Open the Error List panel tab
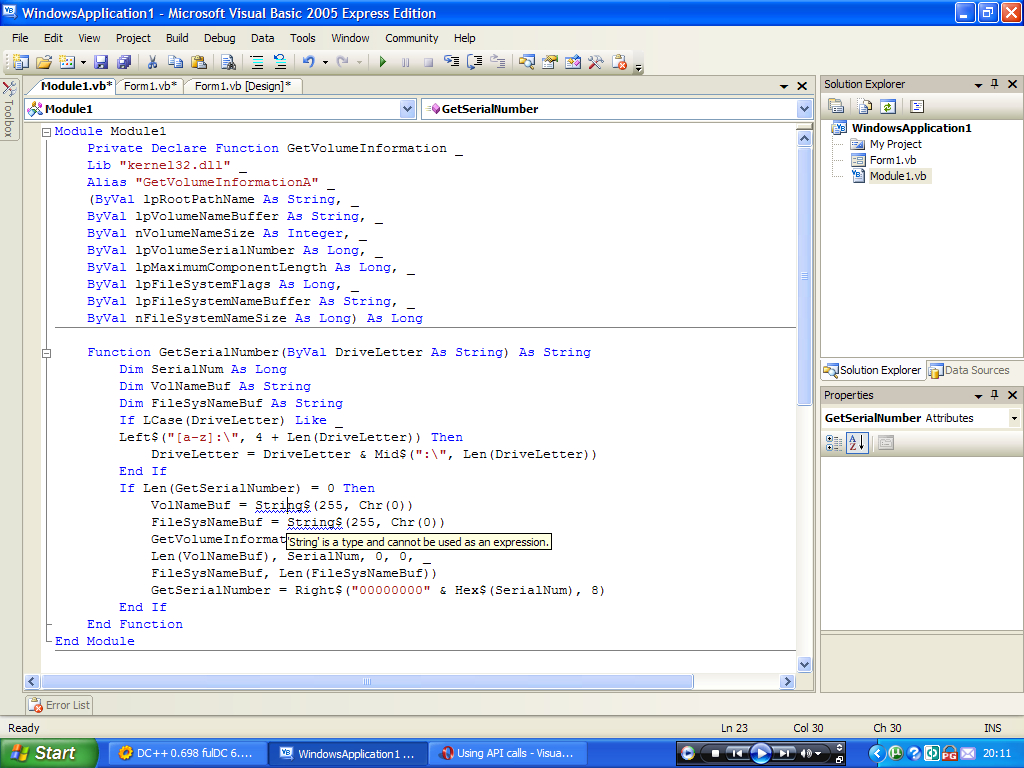This screenshot has width=1024, height=768. tap(59, 705)
